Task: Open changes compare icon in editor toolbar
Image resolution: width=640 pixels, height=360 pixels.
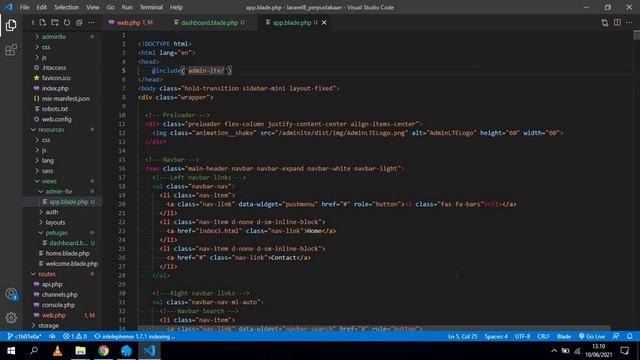Action: pyautogui.click(x=604, y=22)
